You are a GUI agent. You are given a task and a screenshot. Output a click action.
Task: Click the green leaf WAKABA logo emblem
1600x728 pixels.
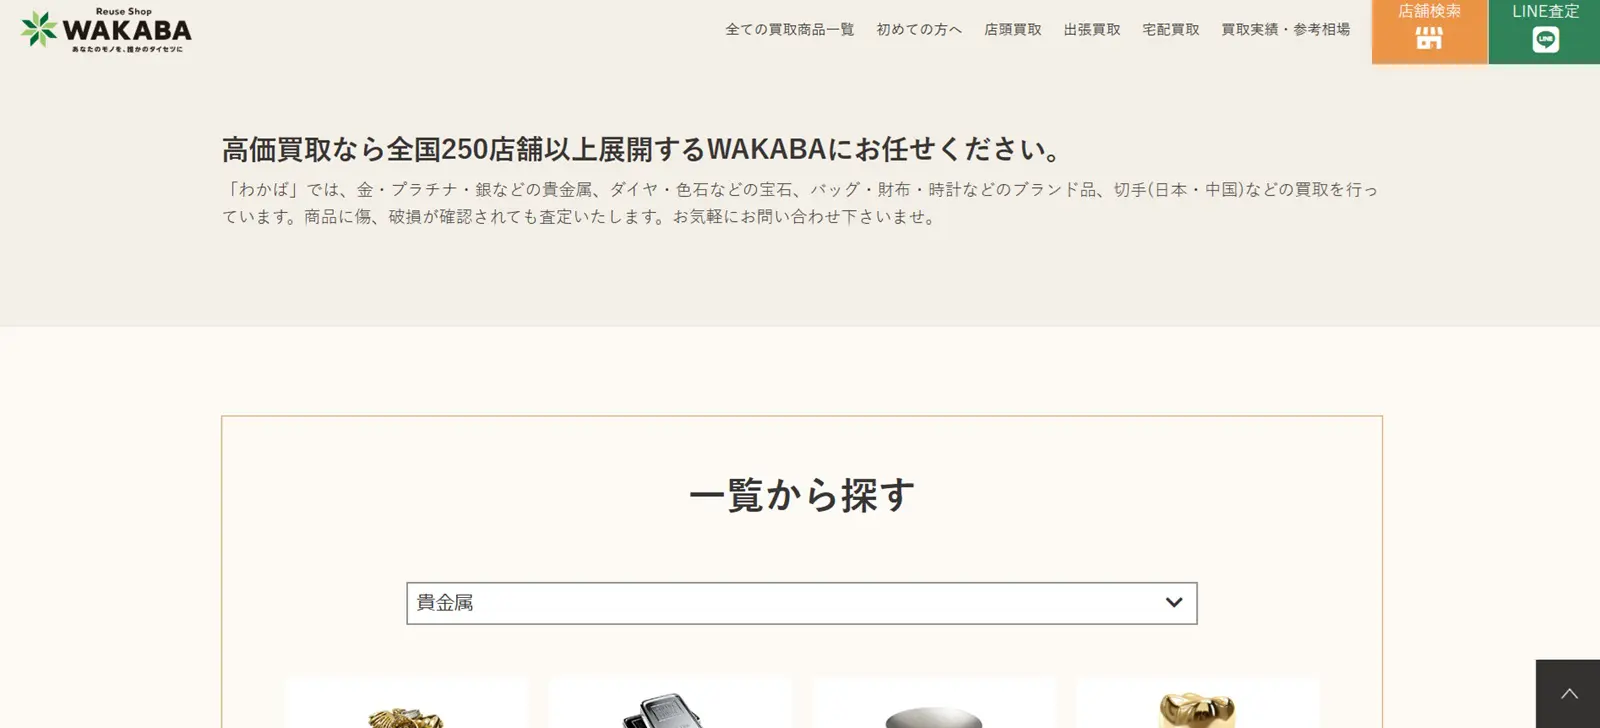(x=40, y=29)
